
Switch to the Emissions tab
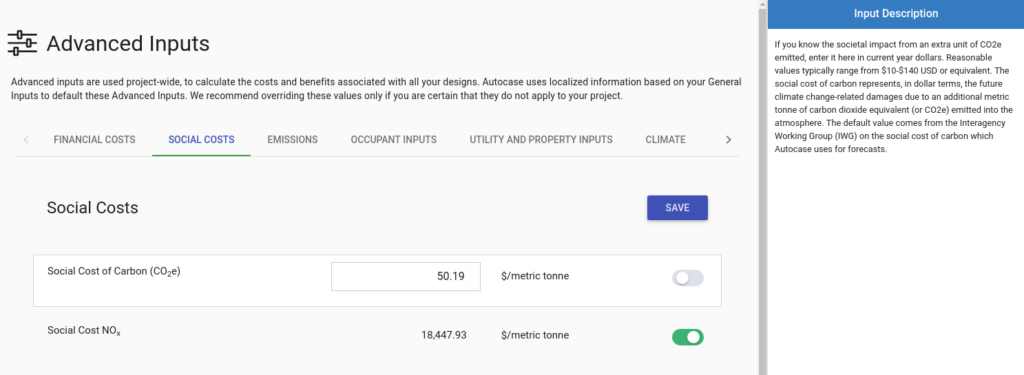pos(293,139)
